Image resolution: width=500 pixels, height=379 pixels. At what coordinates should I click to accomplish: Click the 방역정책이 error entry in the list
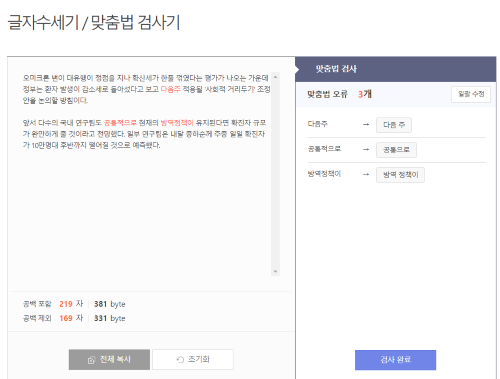click(x=324, y=174)
